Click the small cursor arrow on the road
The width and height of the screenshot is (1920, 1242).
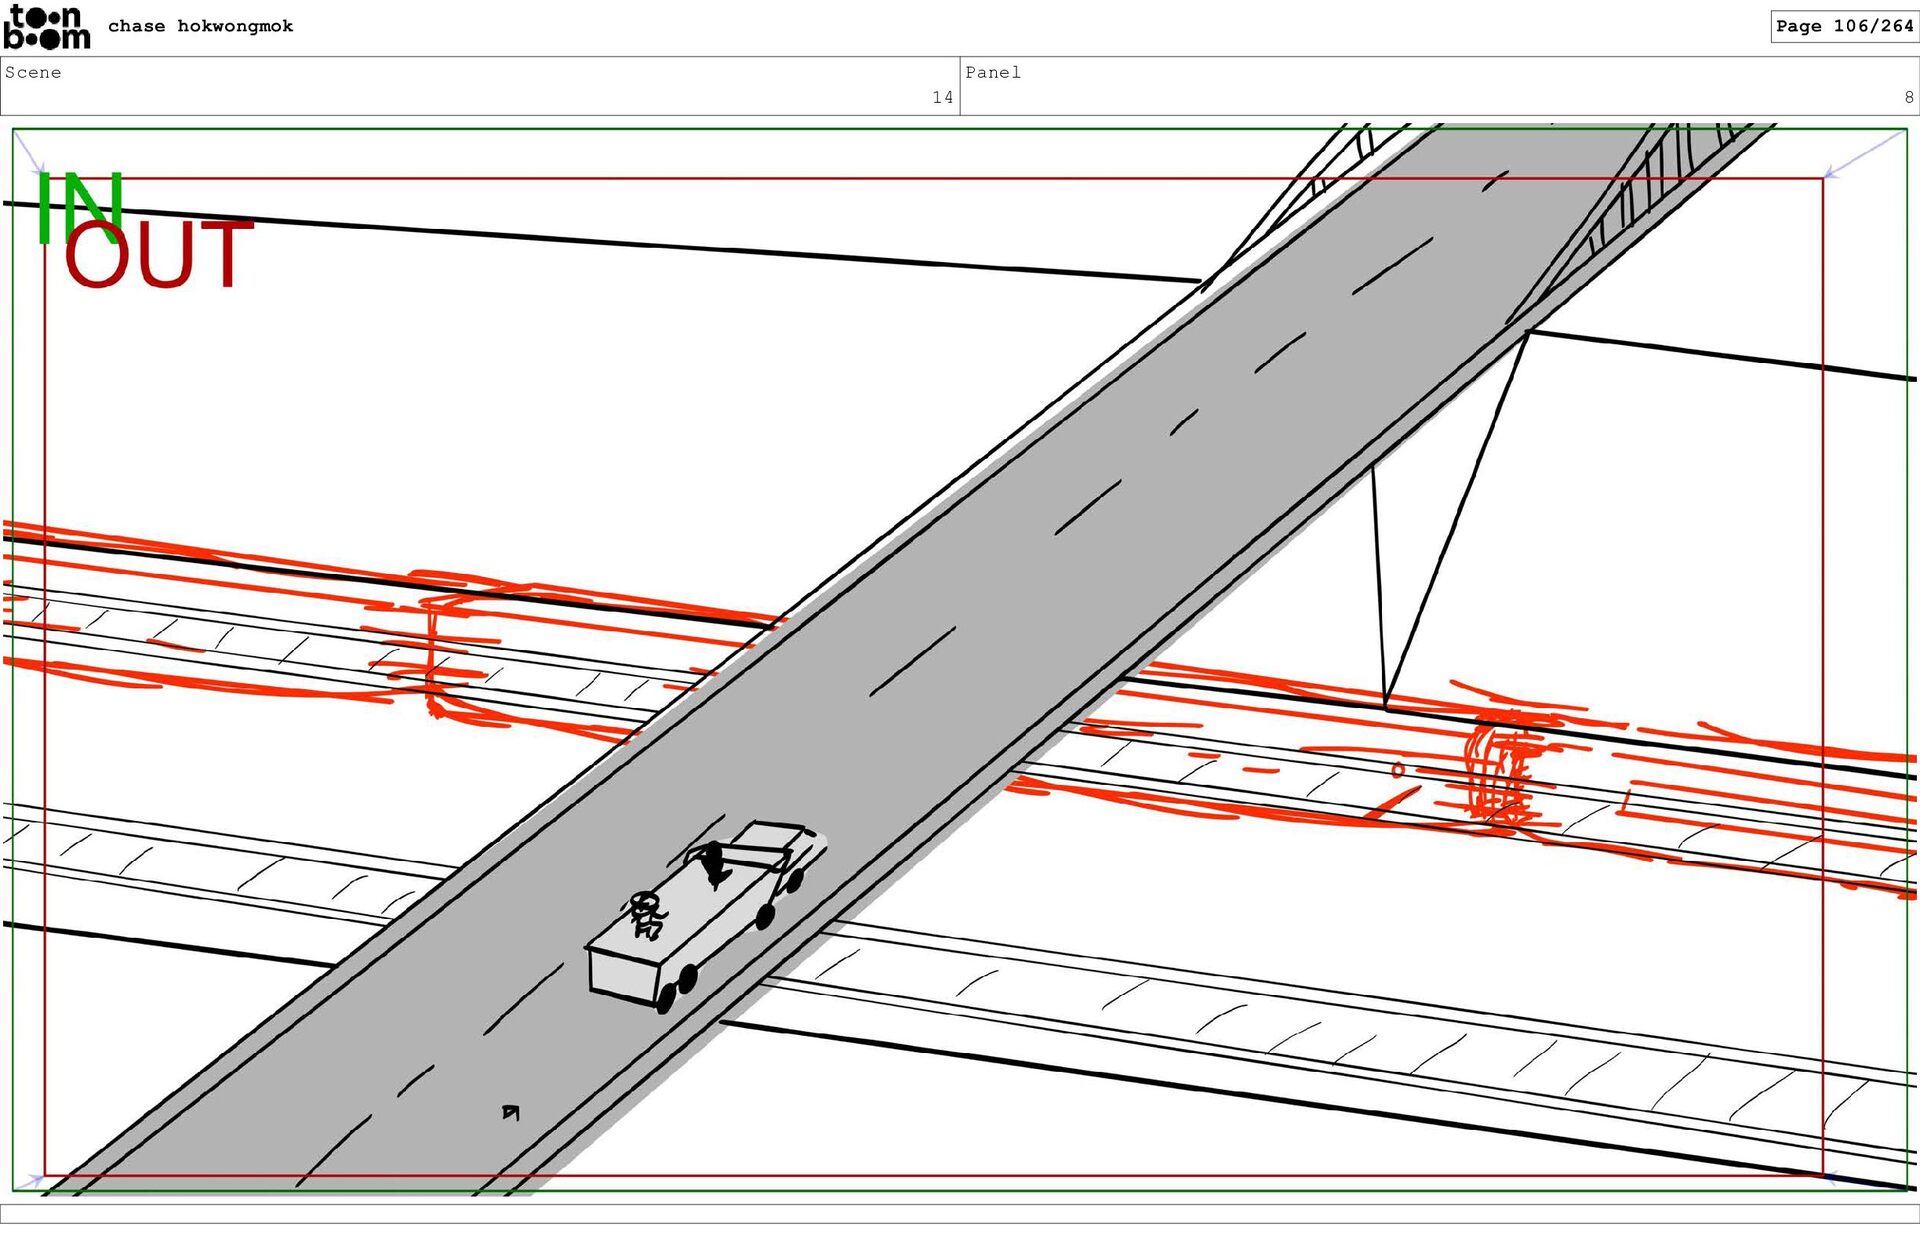(x=511, y=1112)
